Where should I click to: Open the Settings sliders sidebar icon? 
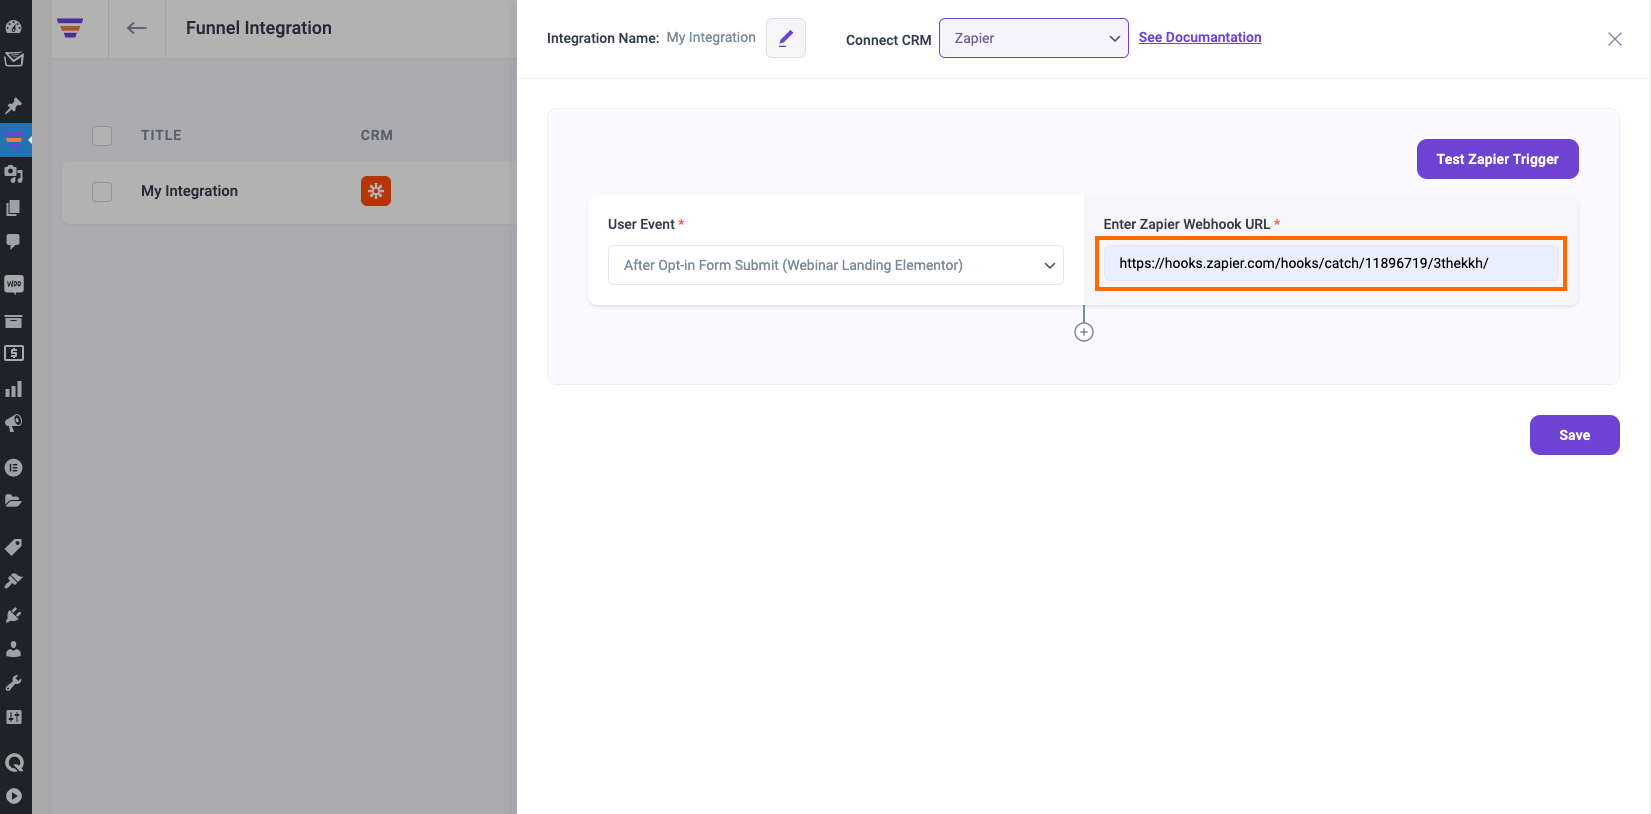pos(14,717)
